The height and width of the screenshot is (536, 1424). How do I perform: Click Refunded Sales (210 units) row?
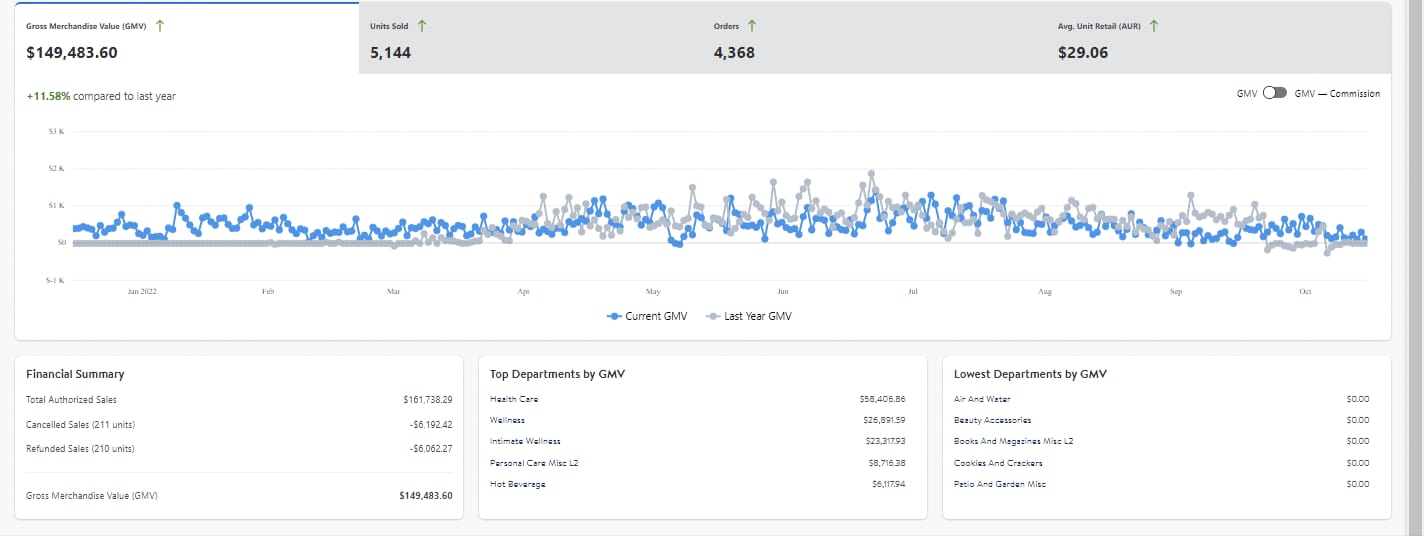coord(239,448)
